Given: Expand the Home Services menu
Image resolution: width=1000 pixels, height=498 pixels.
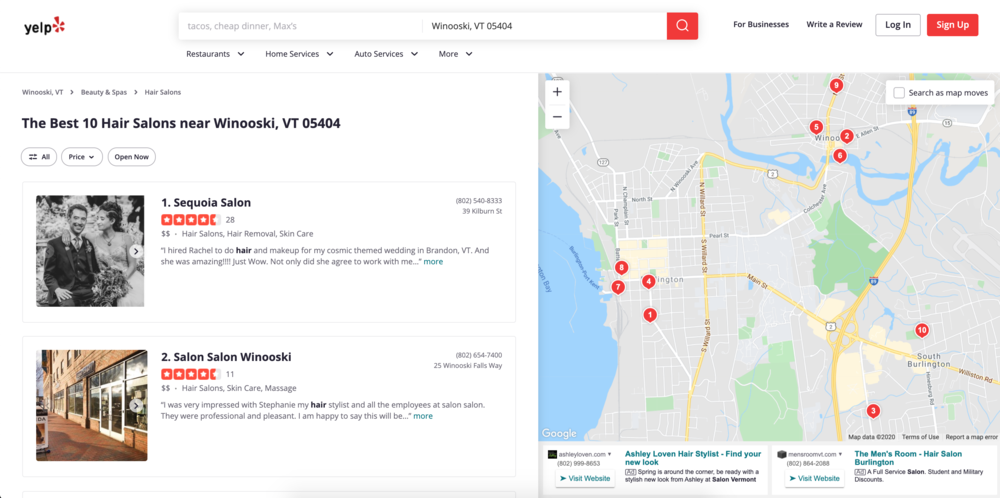Looking at the screenshot, I should 299,54.
